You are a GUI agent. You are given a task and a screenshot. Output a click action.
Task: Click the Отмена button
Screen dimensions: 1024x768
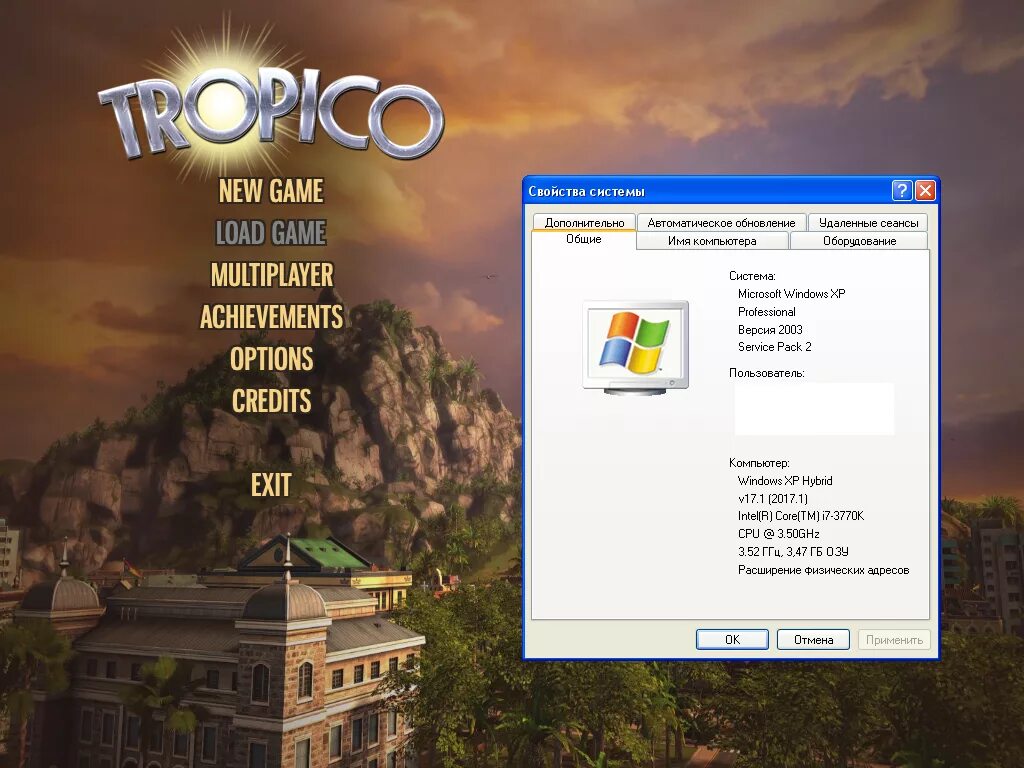point(813,639)
